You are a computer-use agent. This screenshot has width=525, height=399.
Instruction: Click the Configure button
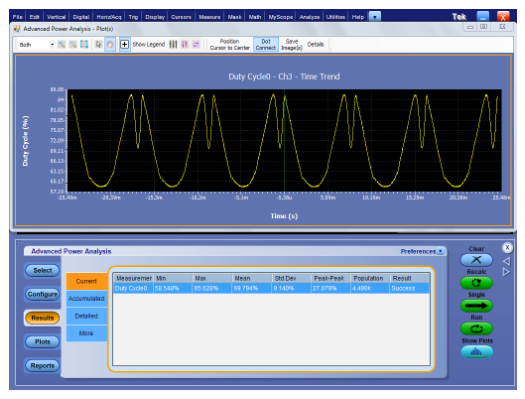point(43,294)
